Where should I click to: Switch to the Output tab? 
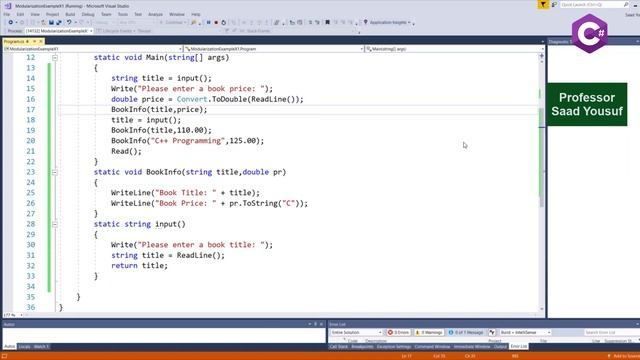(x=500, y=347)
